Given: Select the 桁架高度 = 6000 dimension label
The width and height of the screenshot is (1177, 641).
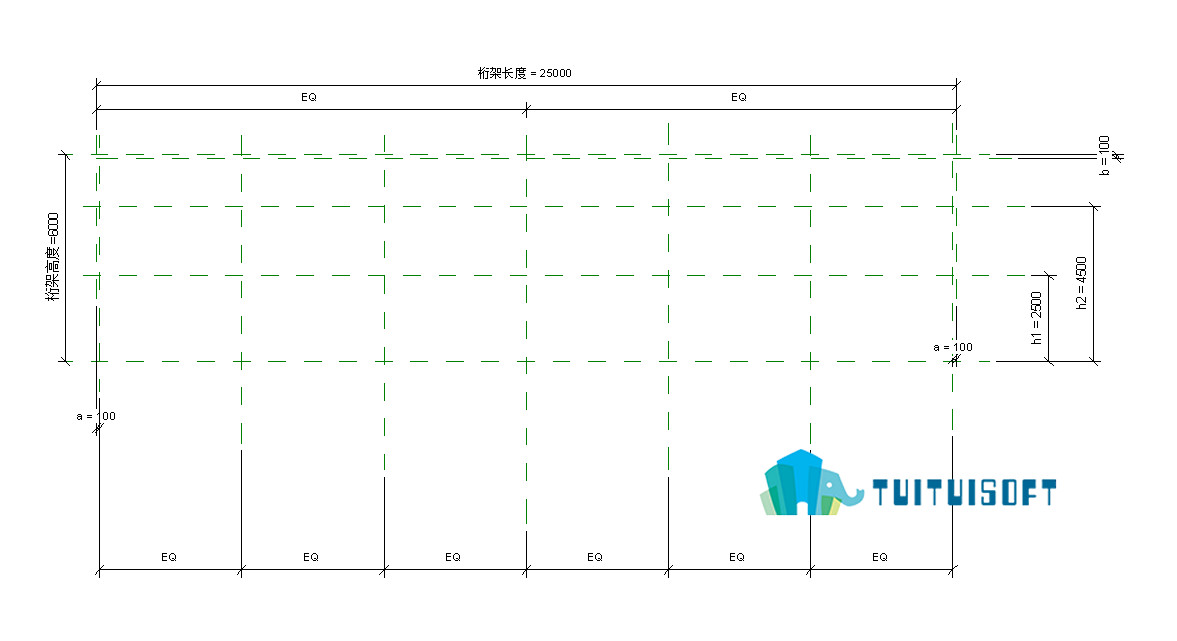Looking at the screenshot, I should 53,257.
